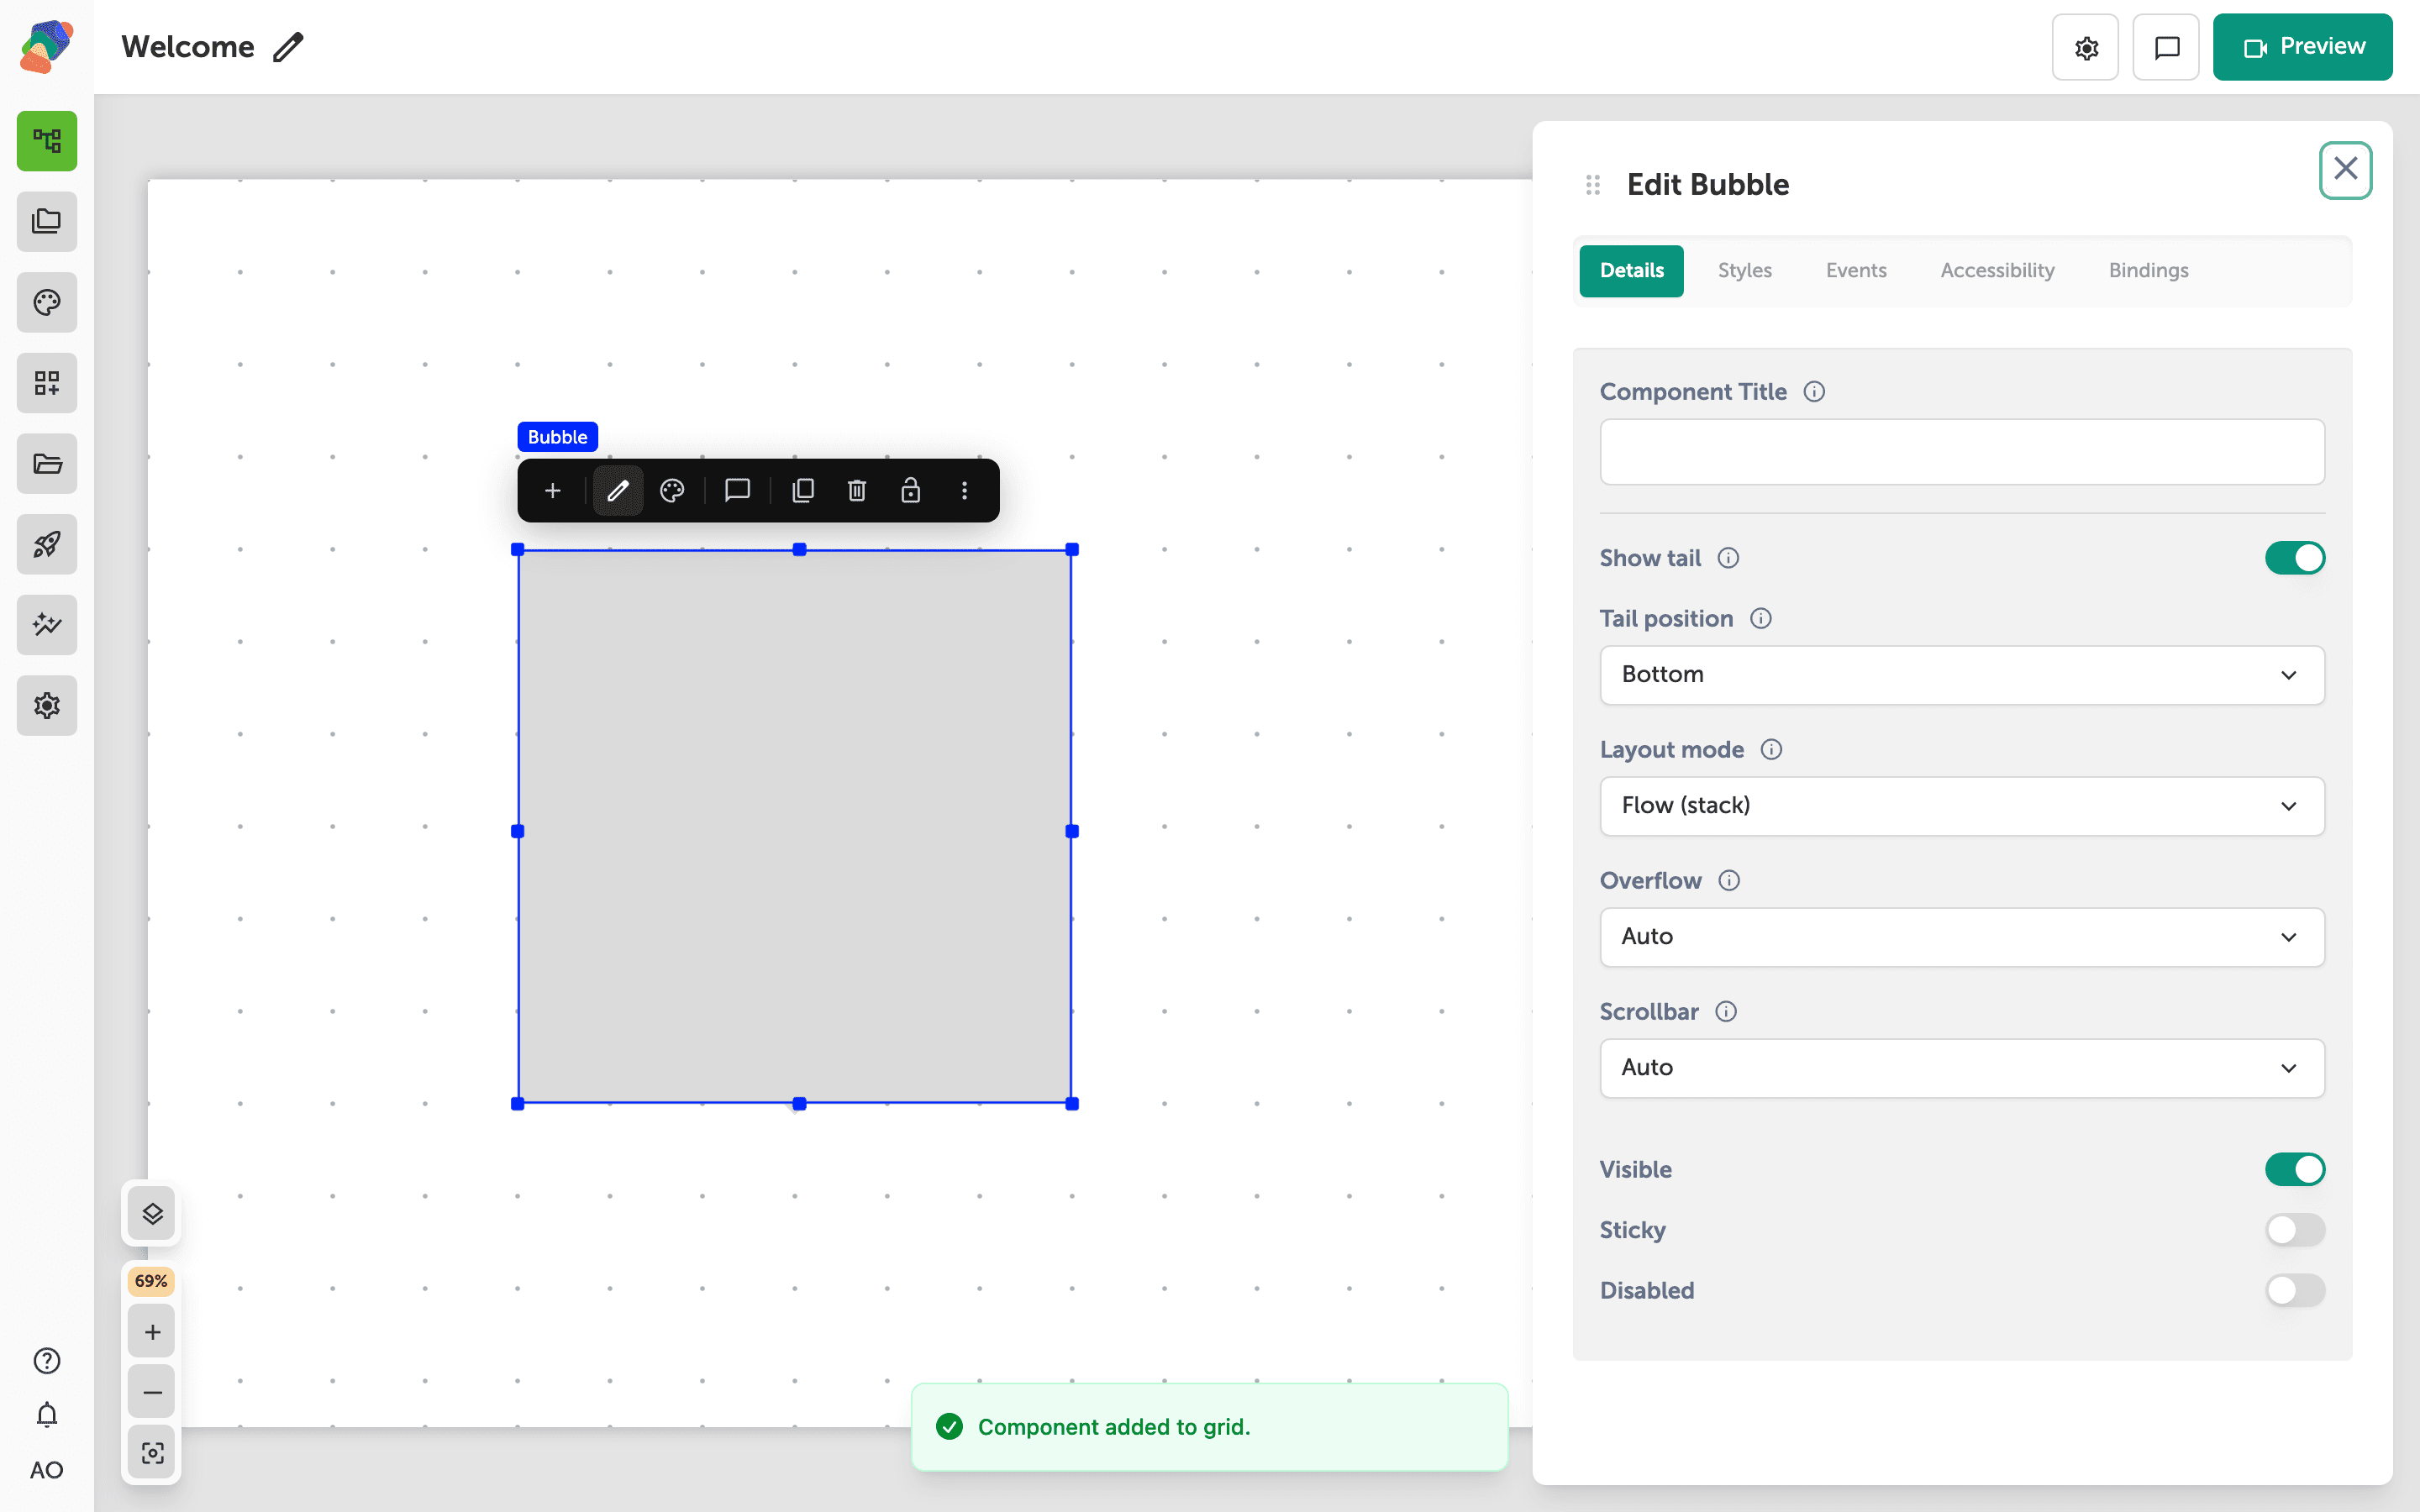Open the notifications bell icon

tap(47, 1415)
